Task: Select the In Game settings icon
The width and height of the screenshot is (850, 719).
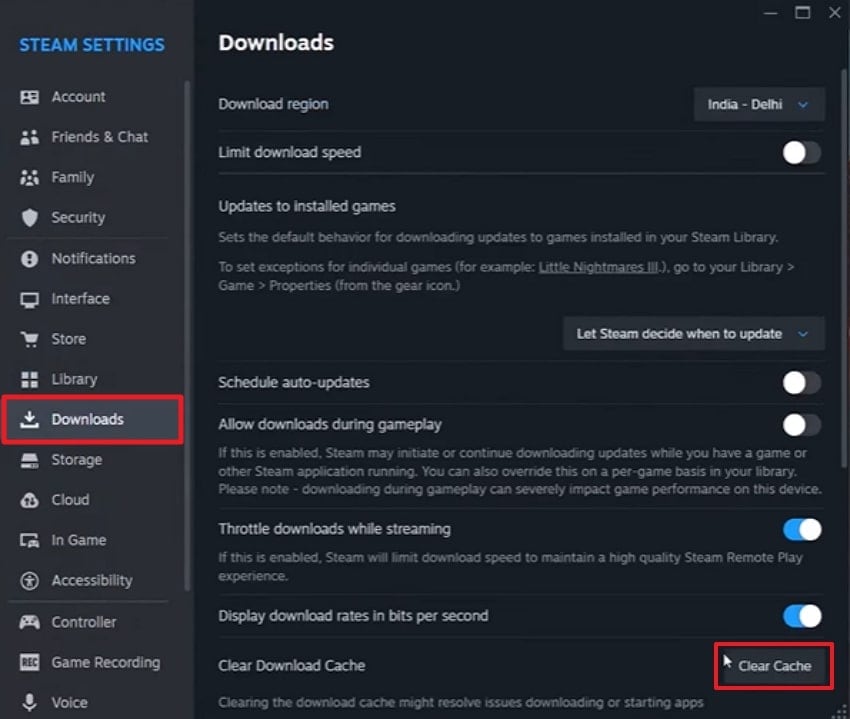Action: point(30,540)
